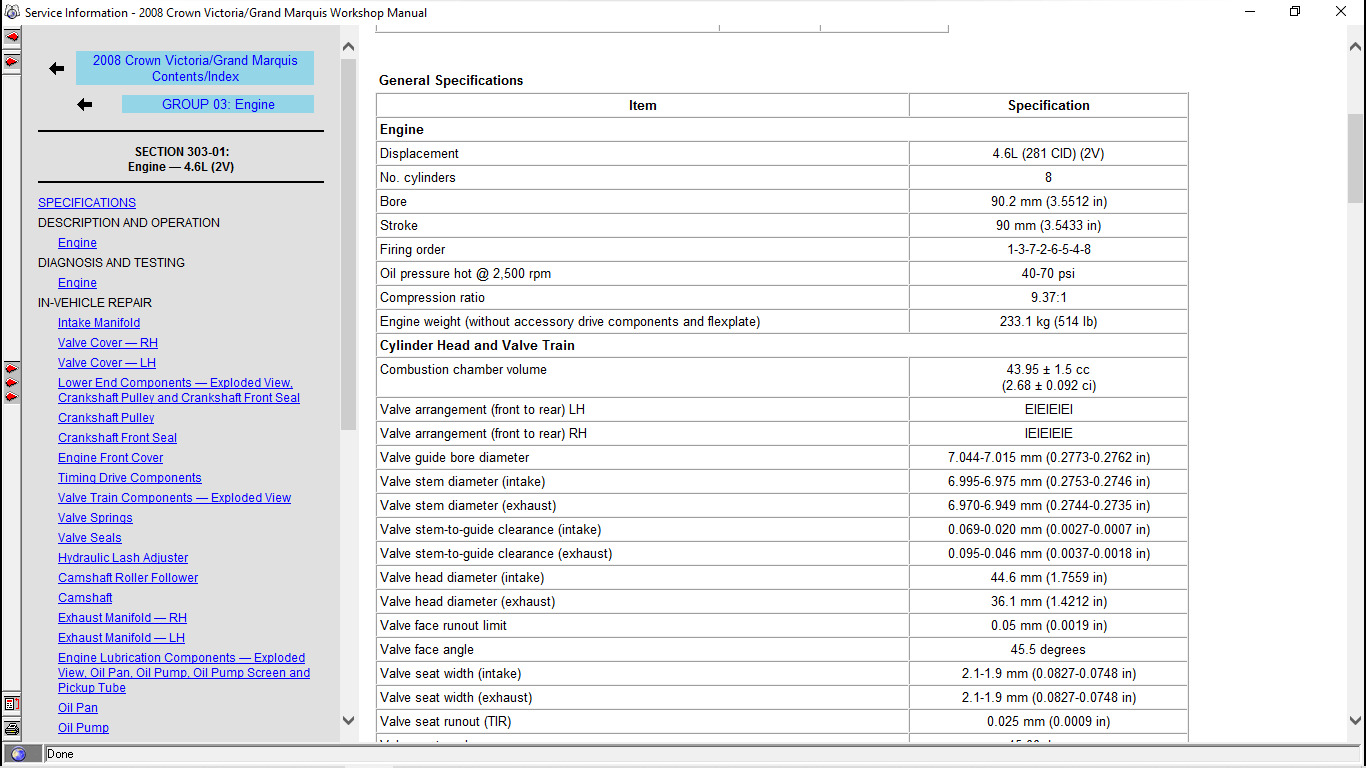Click the Displacement row label

click(x=419, y=154)
